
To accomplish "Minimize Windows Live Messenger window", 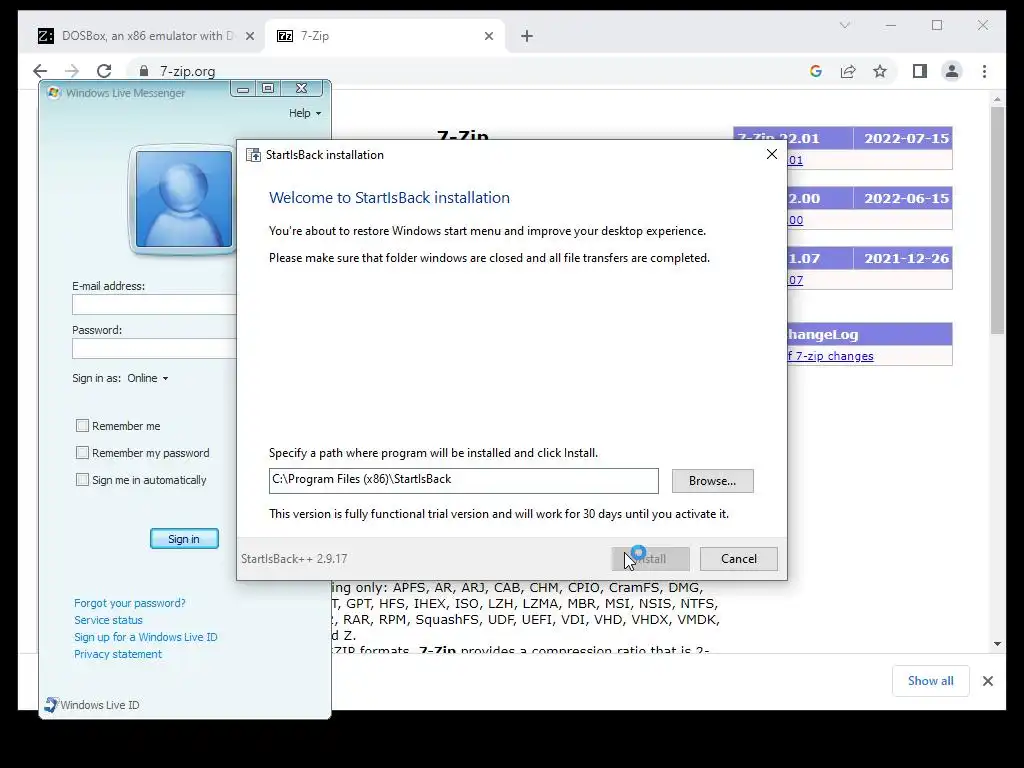I will pos(243,89).
